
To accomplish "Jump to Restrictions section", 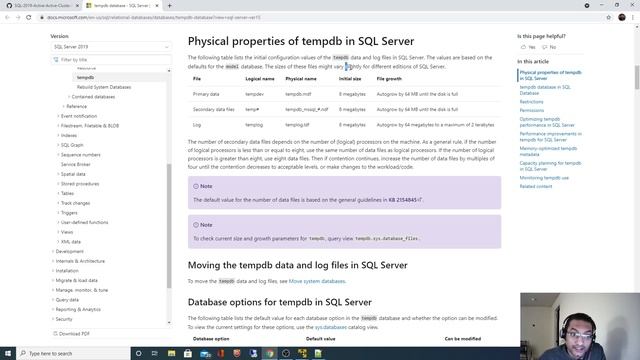I will 531,102.
